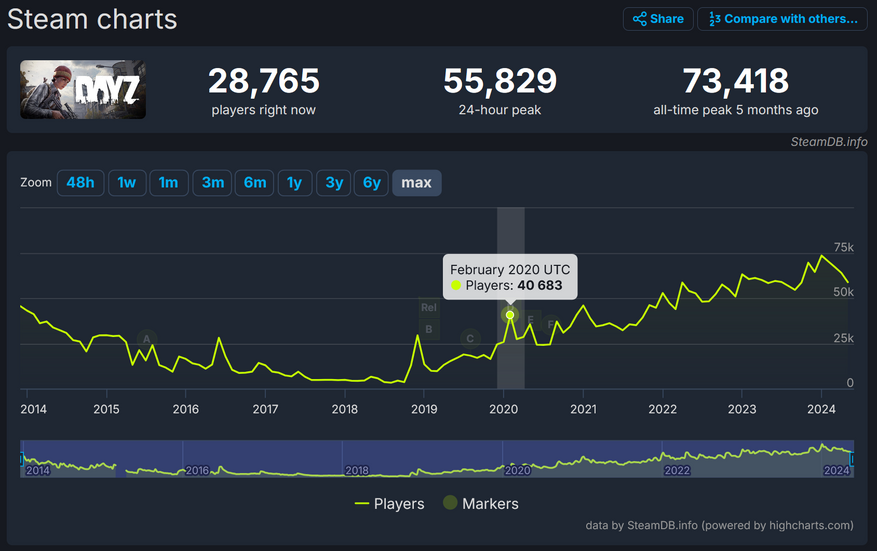Image resolution: width=877 pixels, height=551 pixels.
Task: Click the 2016 x-axis label
Action: (186, 409)
